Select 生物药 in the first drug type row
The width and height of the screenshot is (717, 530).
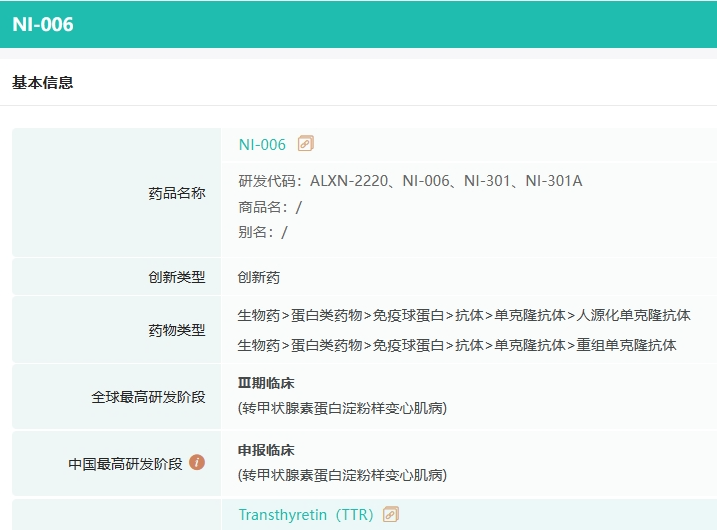[x=258, y=315]
